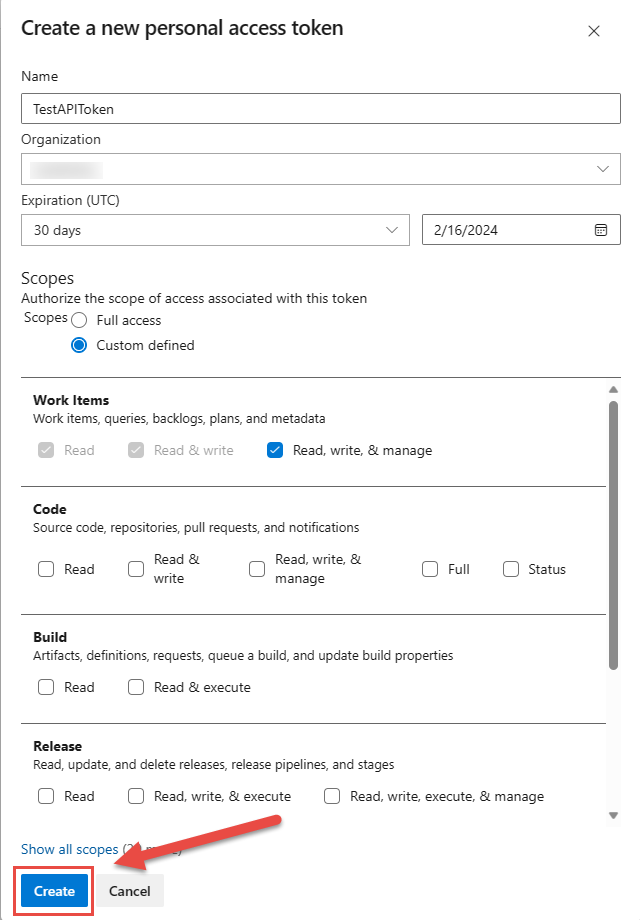This screenshot has width=640, height=920.
Task: Click the Name field containing TestAPIToken
Action: [x=320, y=108]
